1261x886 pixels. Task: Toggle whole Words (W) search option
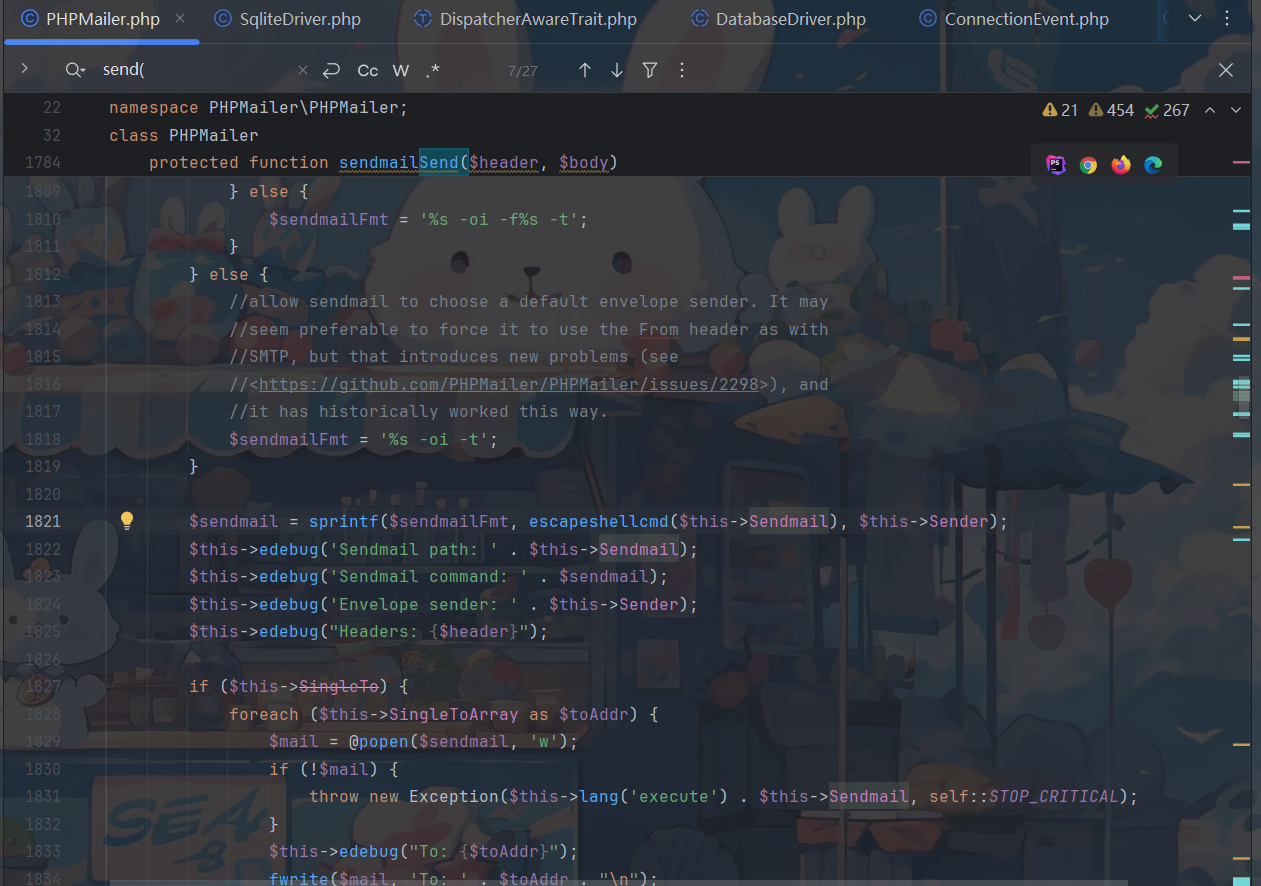click(401, 70)
